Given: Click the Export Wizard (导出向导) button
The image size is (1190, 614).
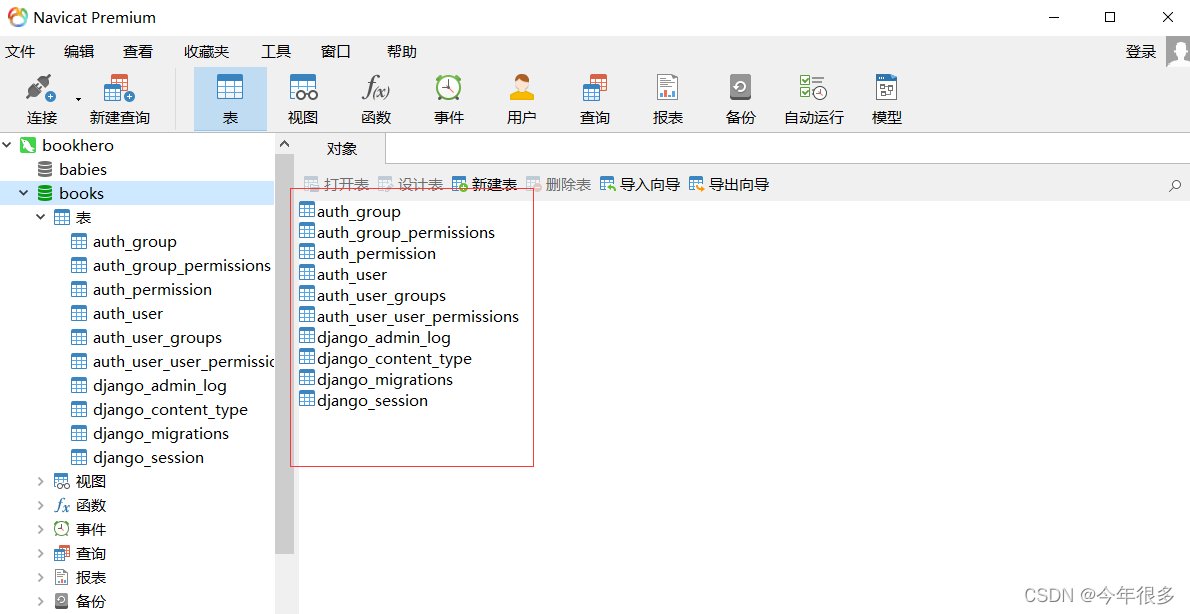Looking at the screenshot, I should (x=729, y=184).
